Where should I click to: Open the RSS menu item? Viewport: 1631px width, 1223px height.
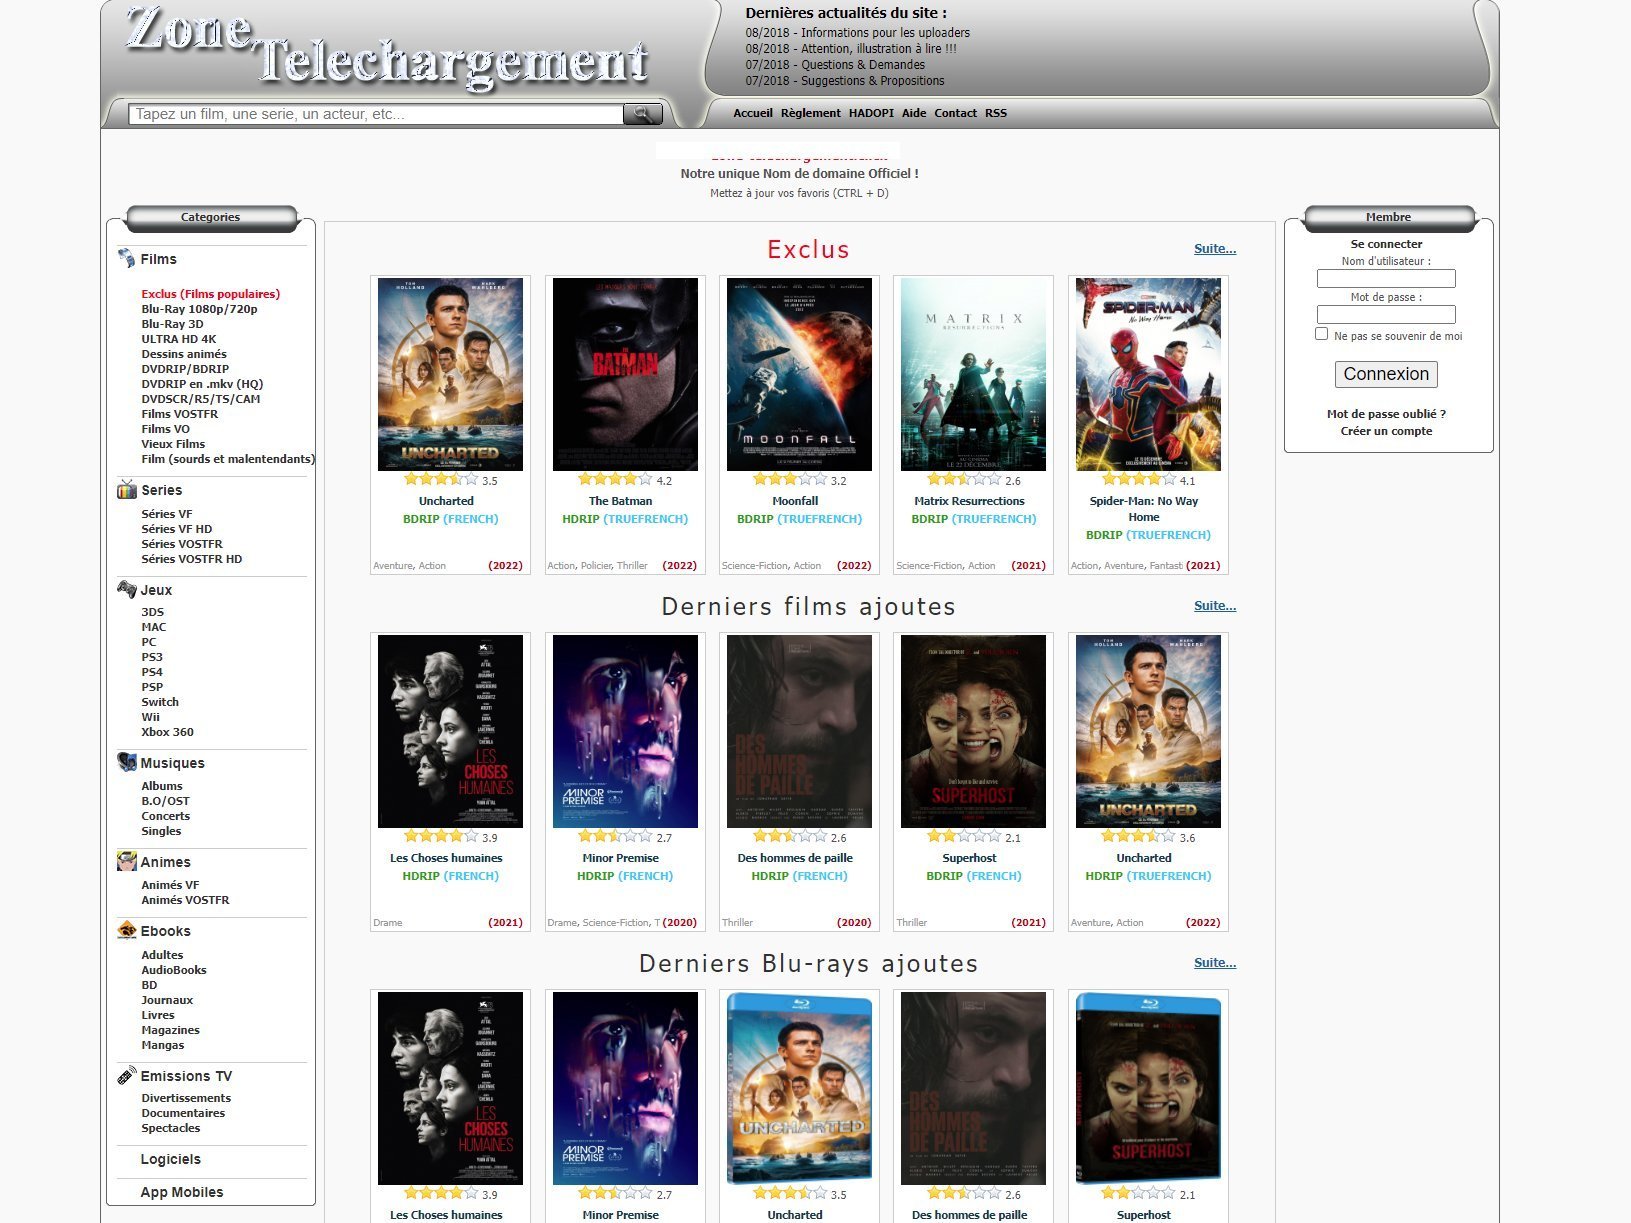[996, 113]
